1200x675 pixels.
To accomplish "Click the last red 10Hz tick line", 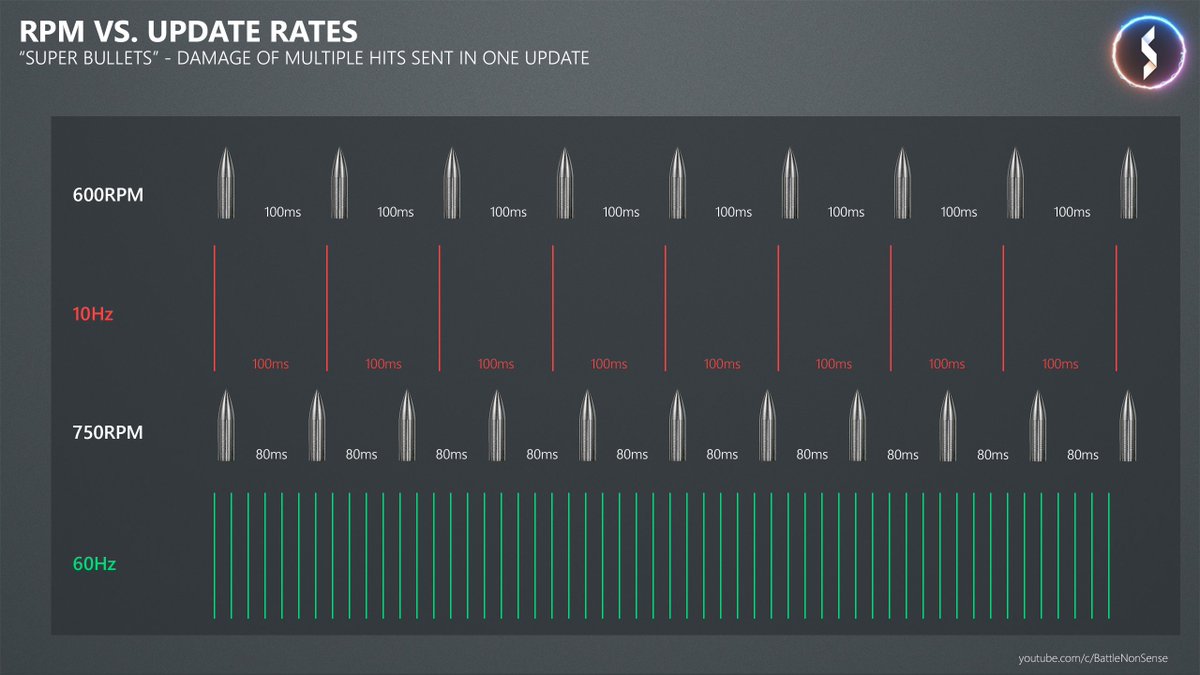I will (x=1117, y=308).
